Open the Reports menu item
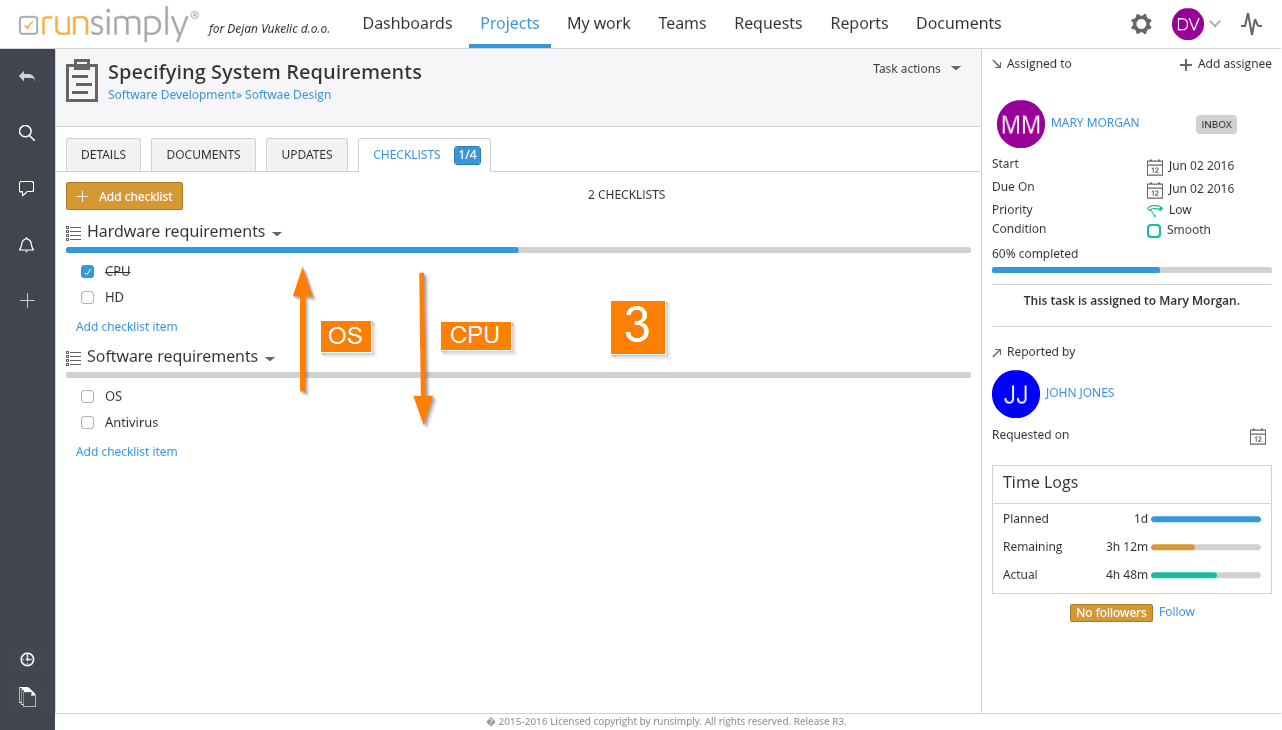This screenshot has width=1282, height=730. [859, 23]
